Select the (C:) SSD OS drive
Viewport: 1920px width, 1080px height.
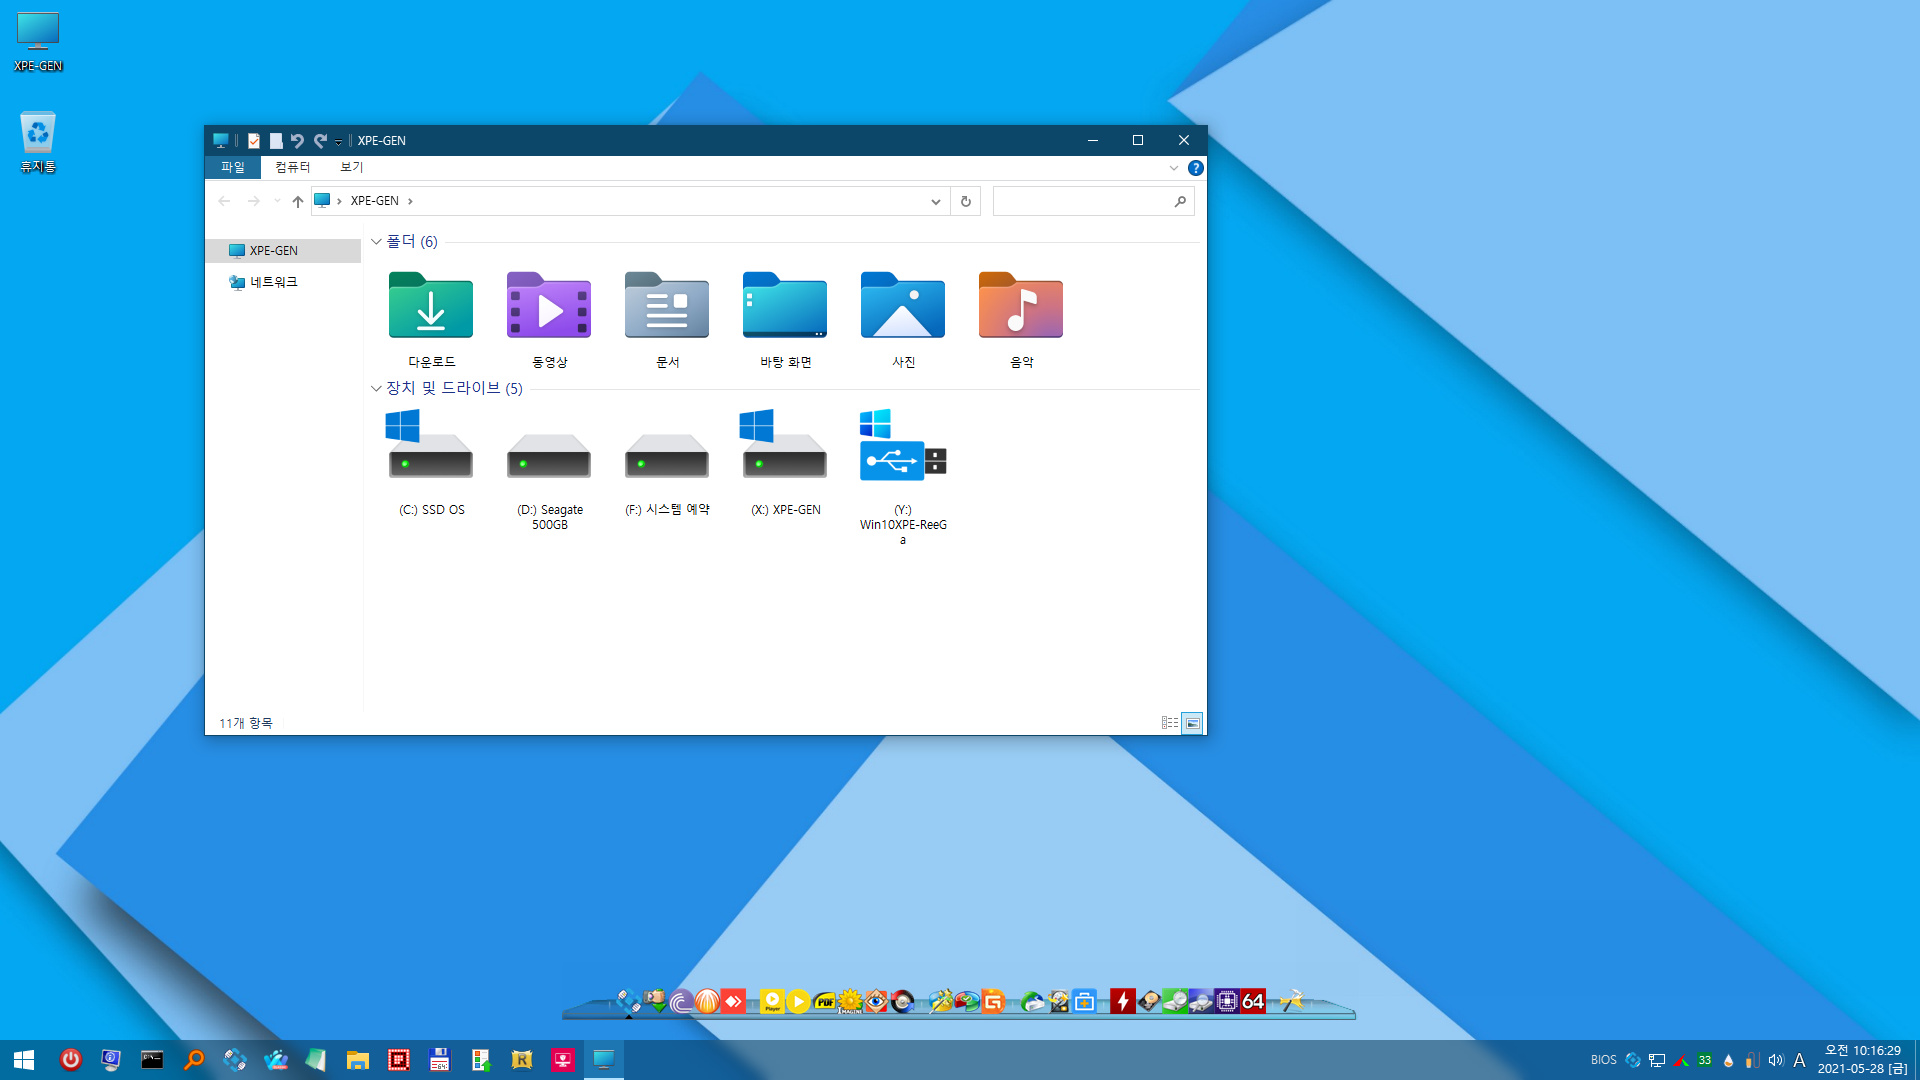pyautogui.click(x=431, y=462)
